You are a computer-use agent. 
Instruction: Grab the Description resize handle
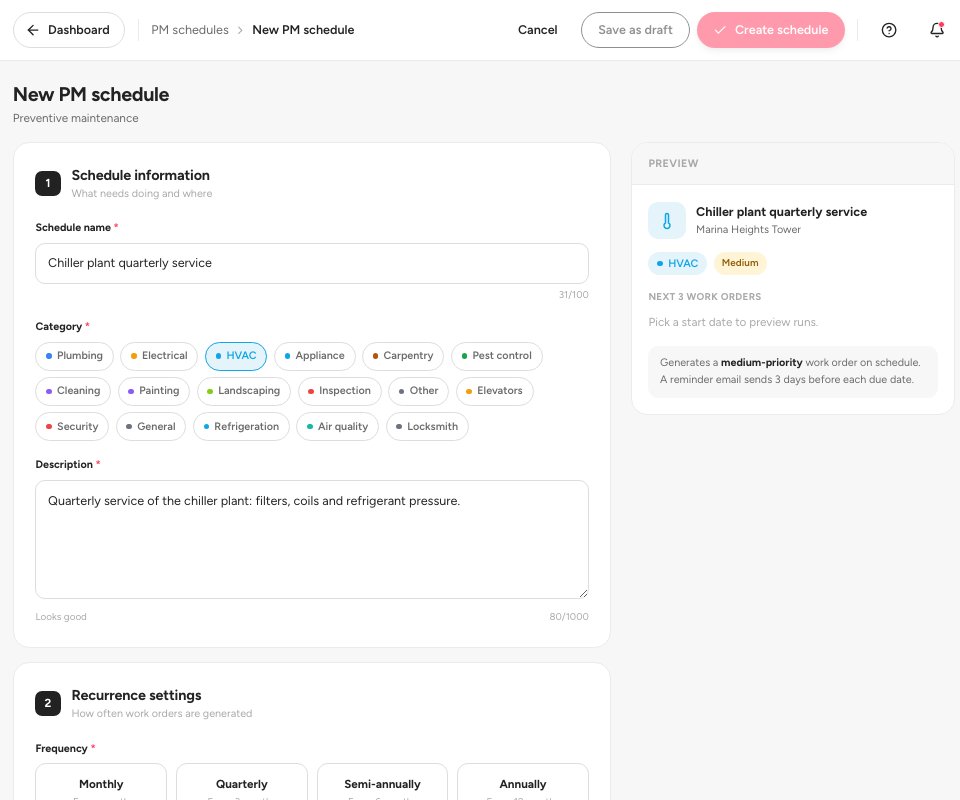583,593
